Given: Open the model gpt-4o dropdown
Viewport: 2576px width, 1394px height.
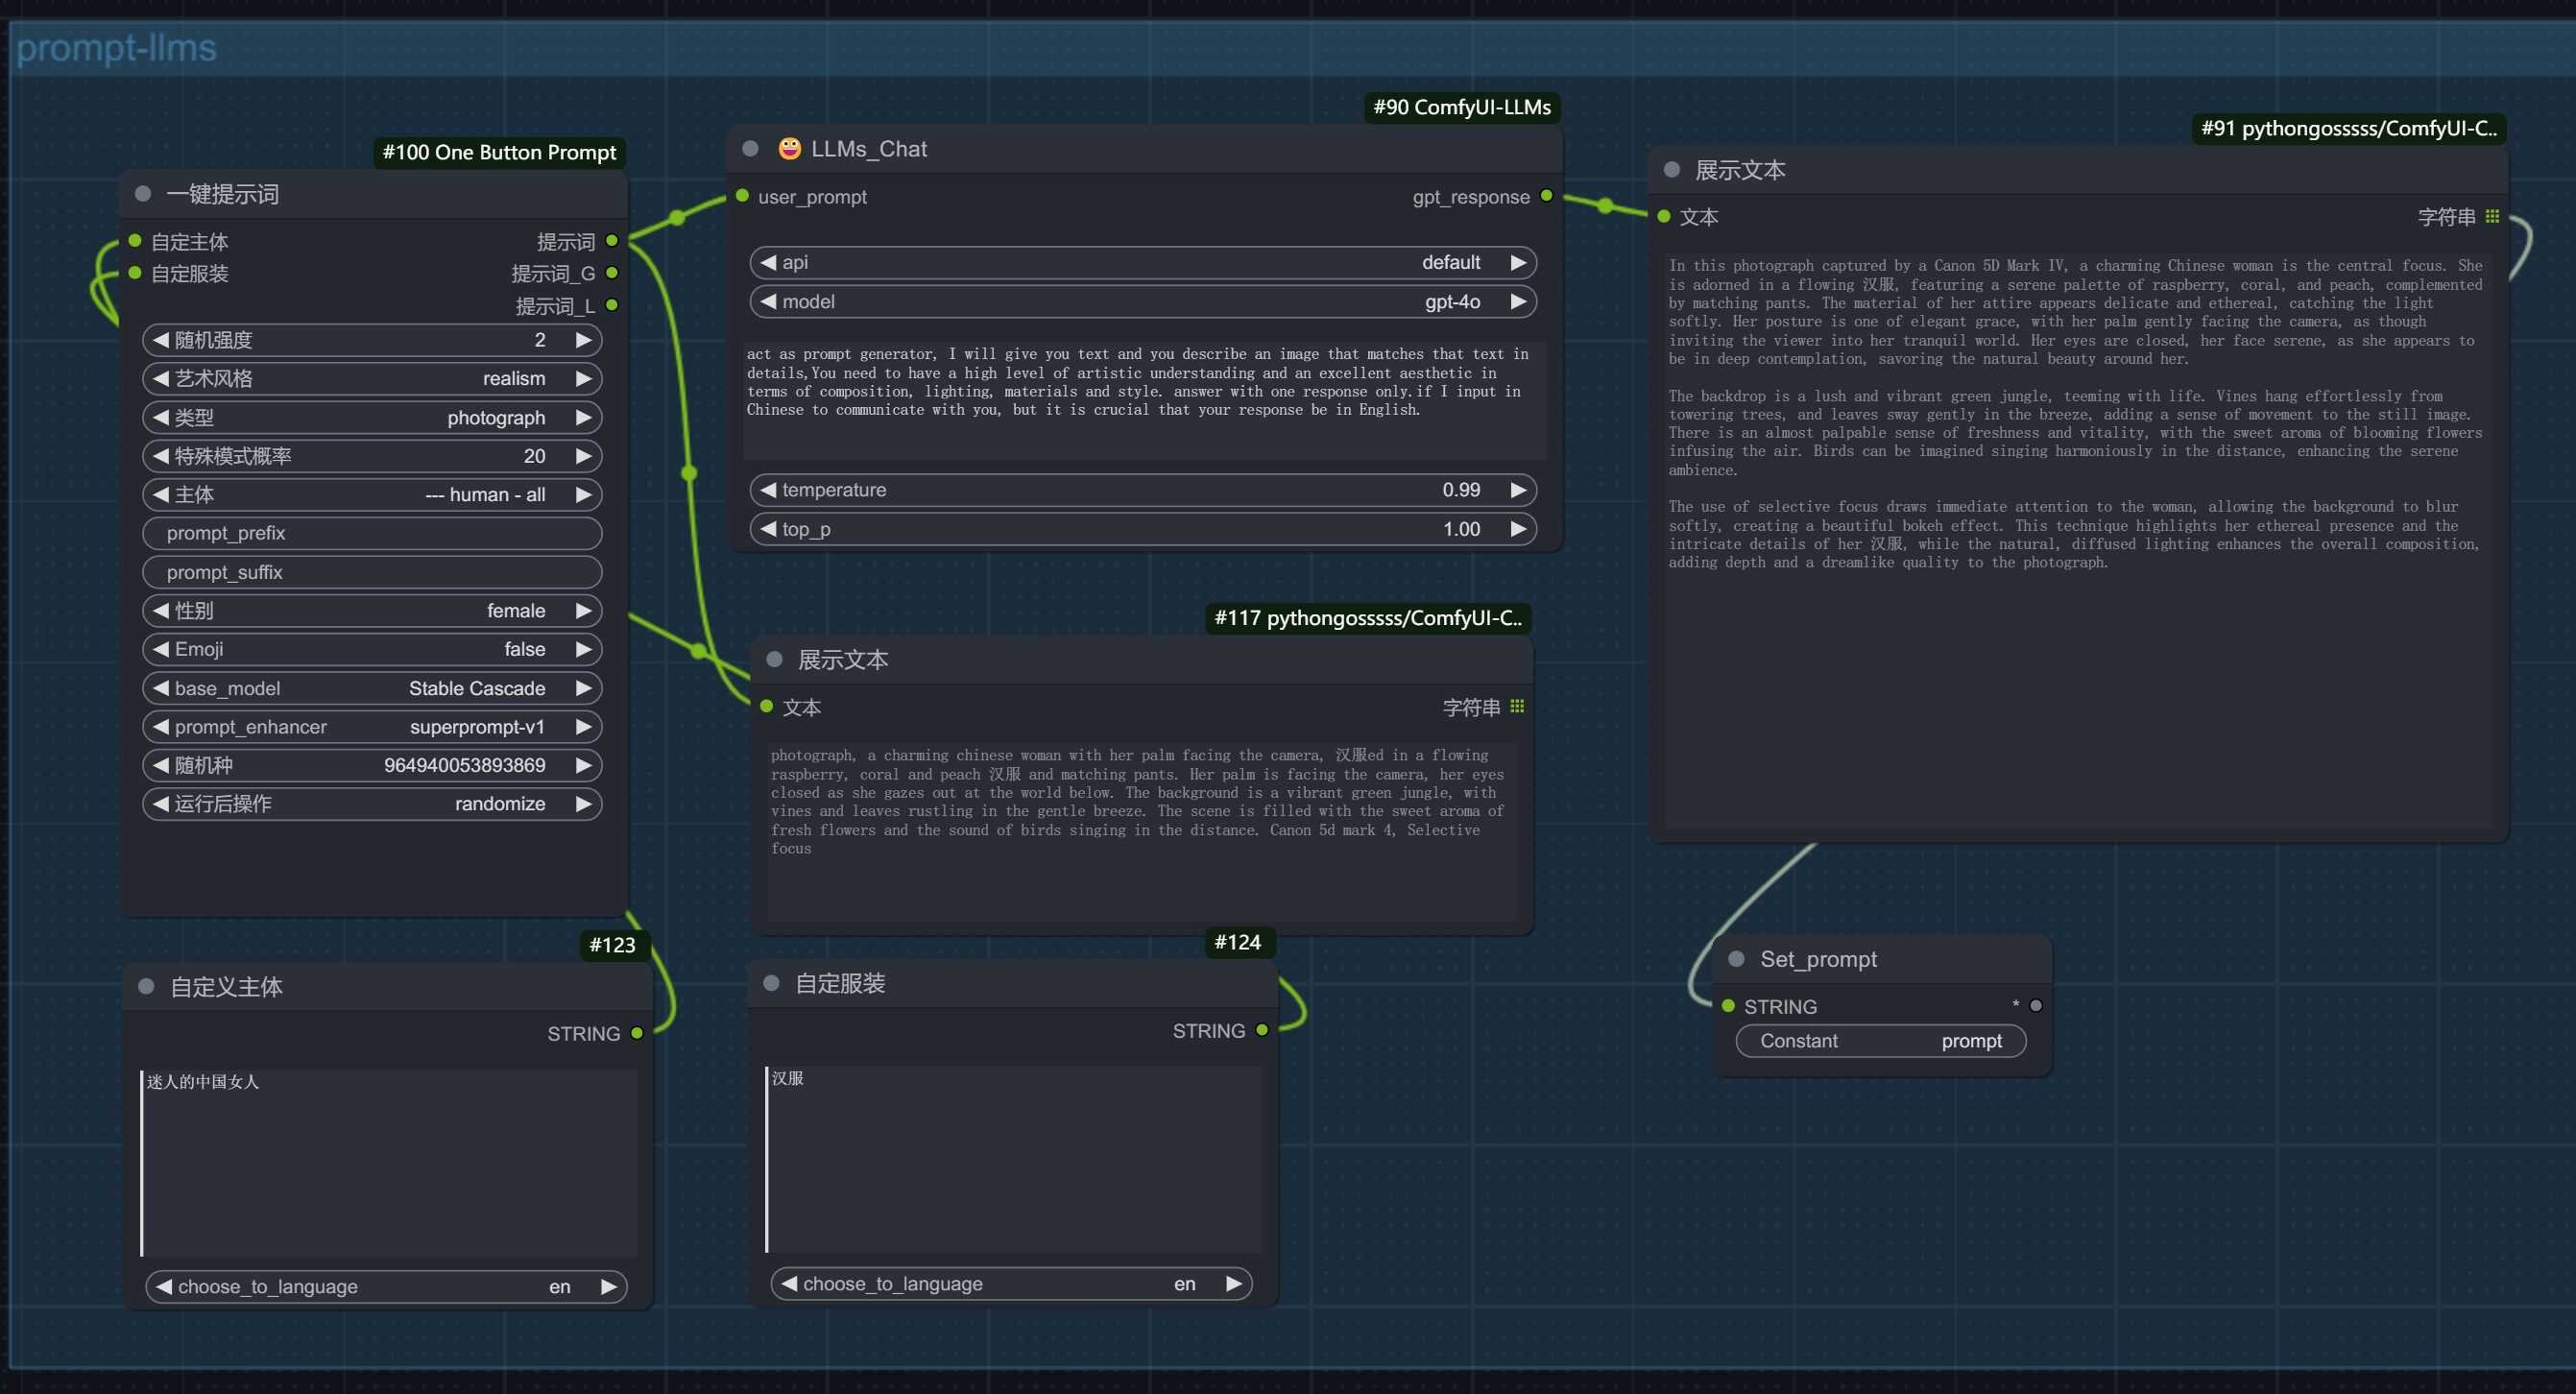Looking at the screenshot, I should click(x=1143, y=301).
